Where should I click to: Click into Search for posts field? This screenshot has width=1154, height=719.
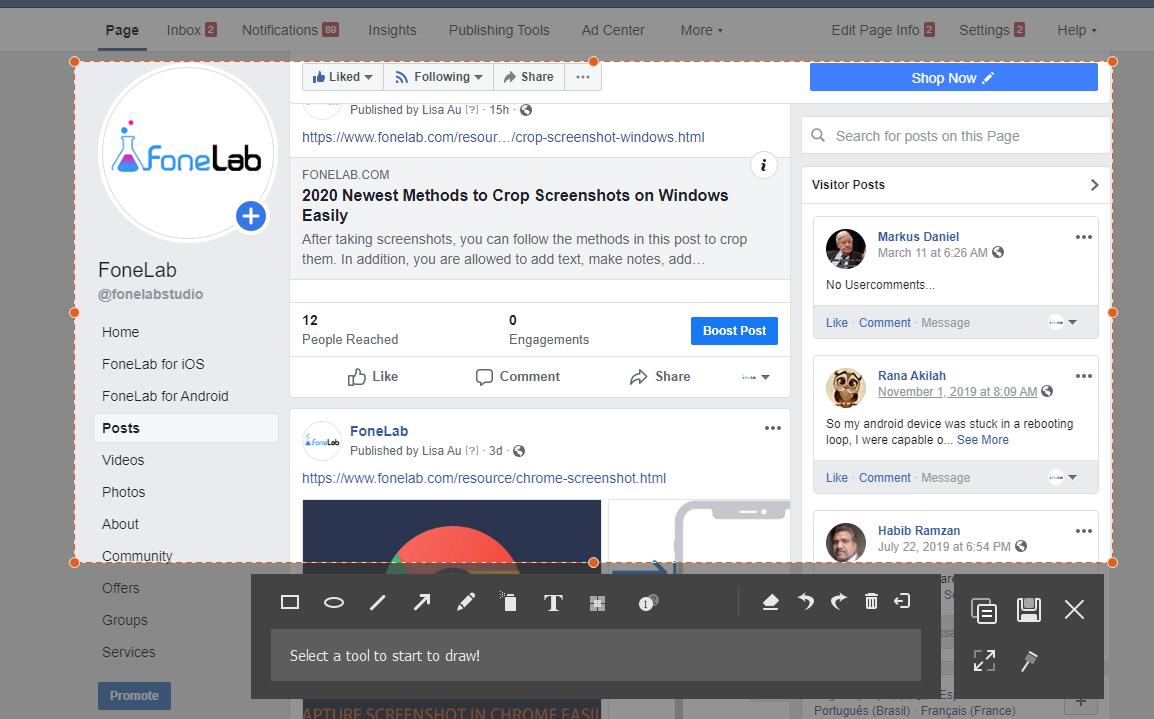pos(955,136)
